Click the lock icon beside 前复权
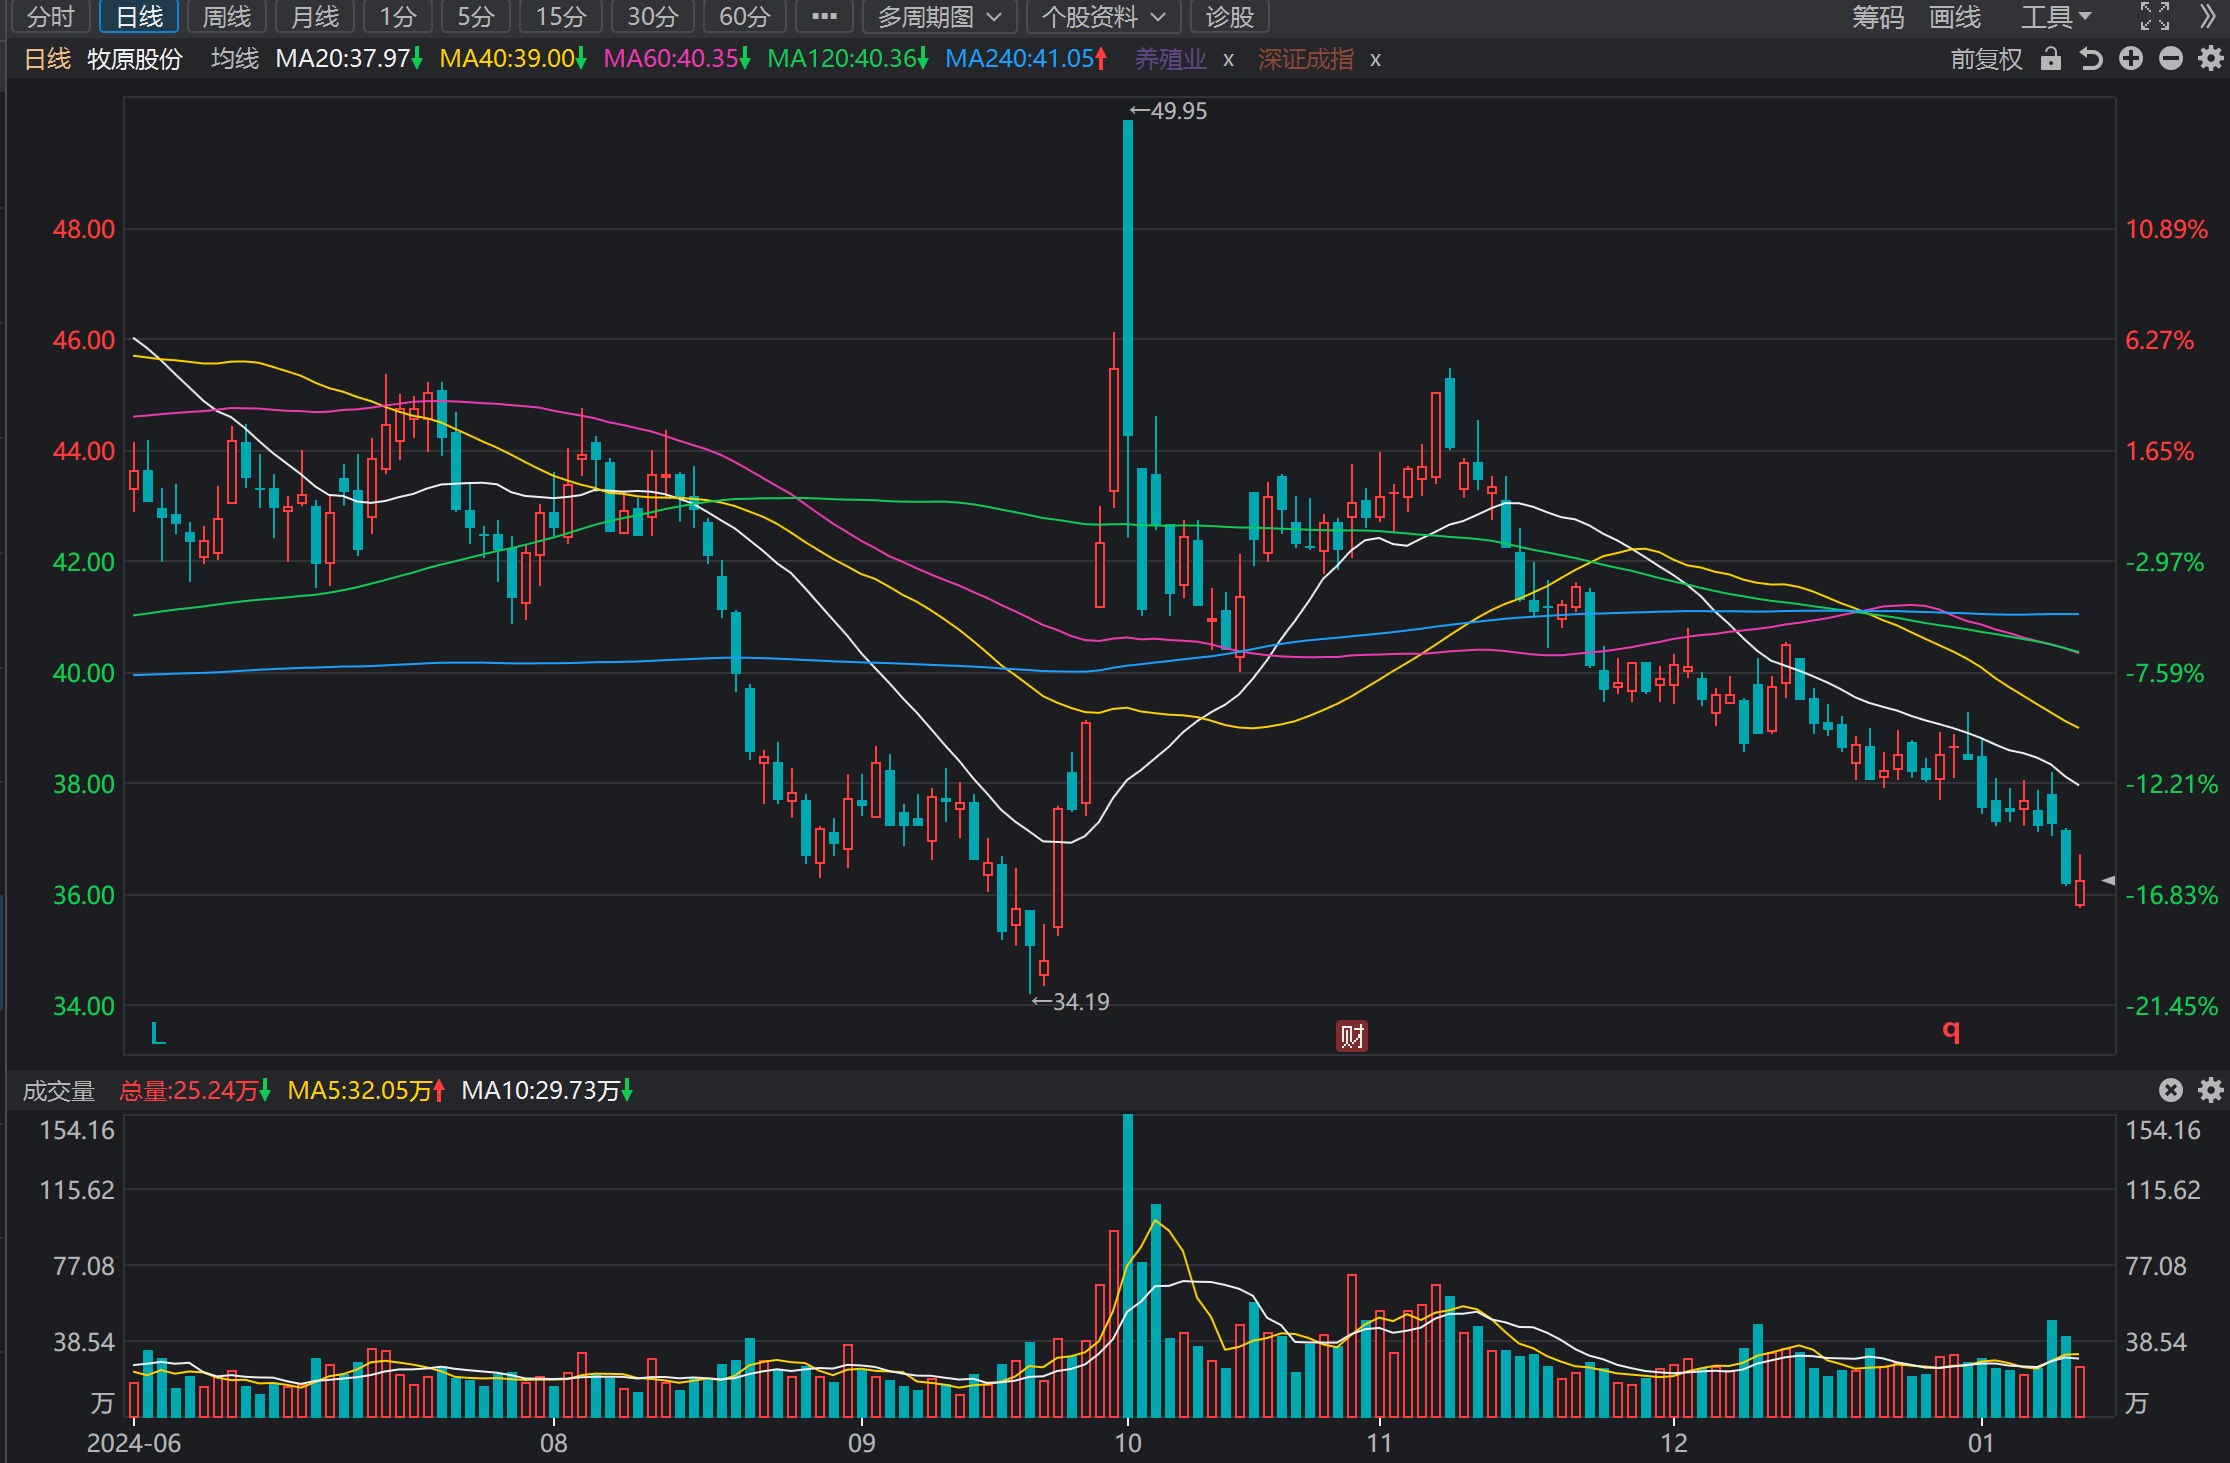Viewport: 2230px width, 1463px height. pos(2050,59)
